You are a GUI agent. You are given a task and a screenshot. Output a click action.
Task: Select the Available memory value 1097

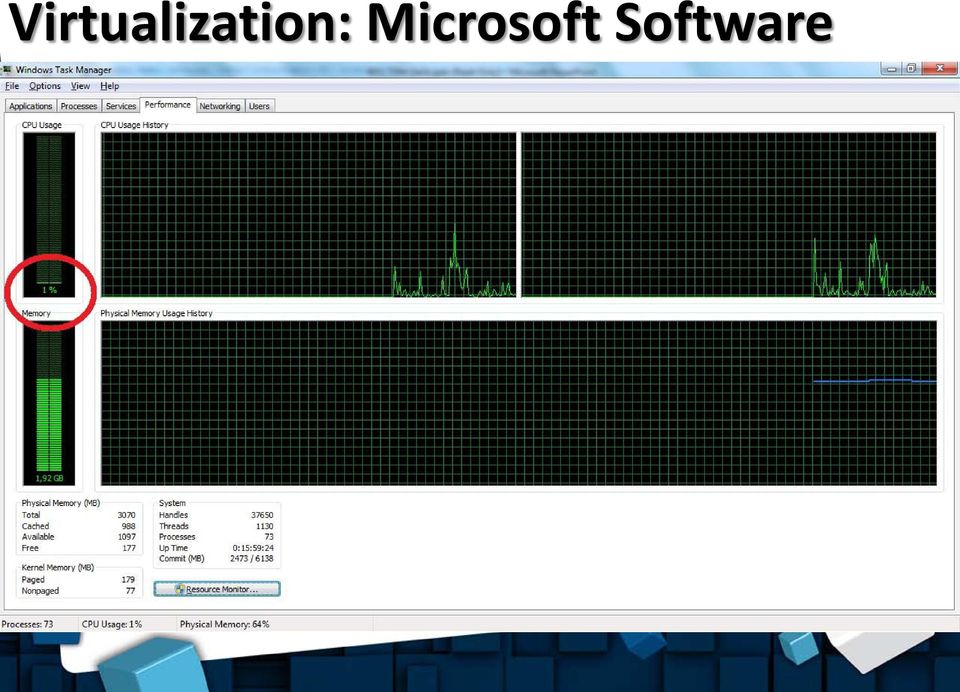[127, 537]
